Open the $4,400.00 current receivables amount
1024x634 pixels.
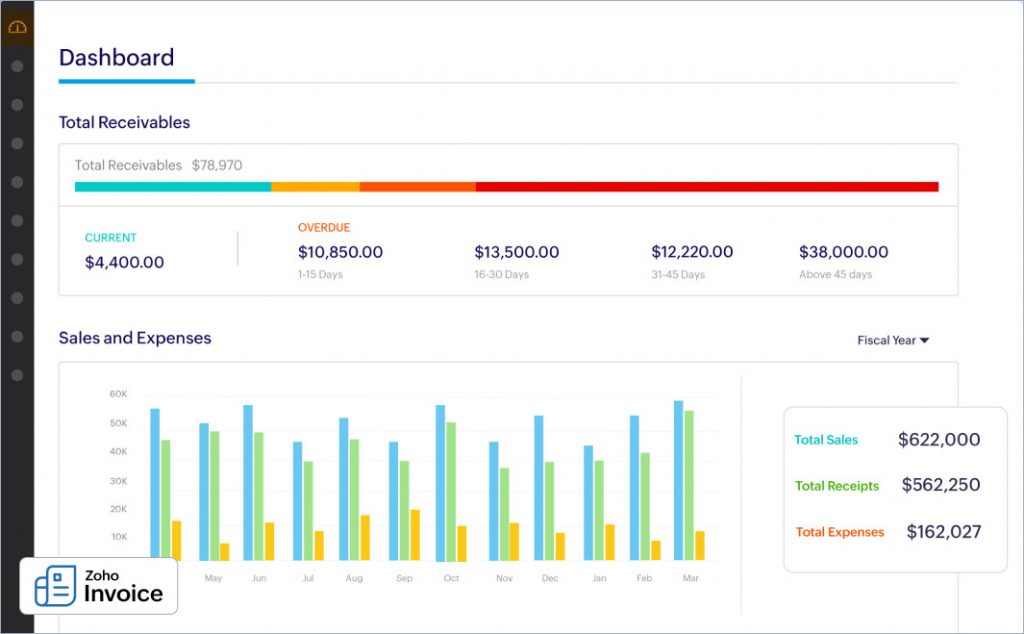coord(124,262)
